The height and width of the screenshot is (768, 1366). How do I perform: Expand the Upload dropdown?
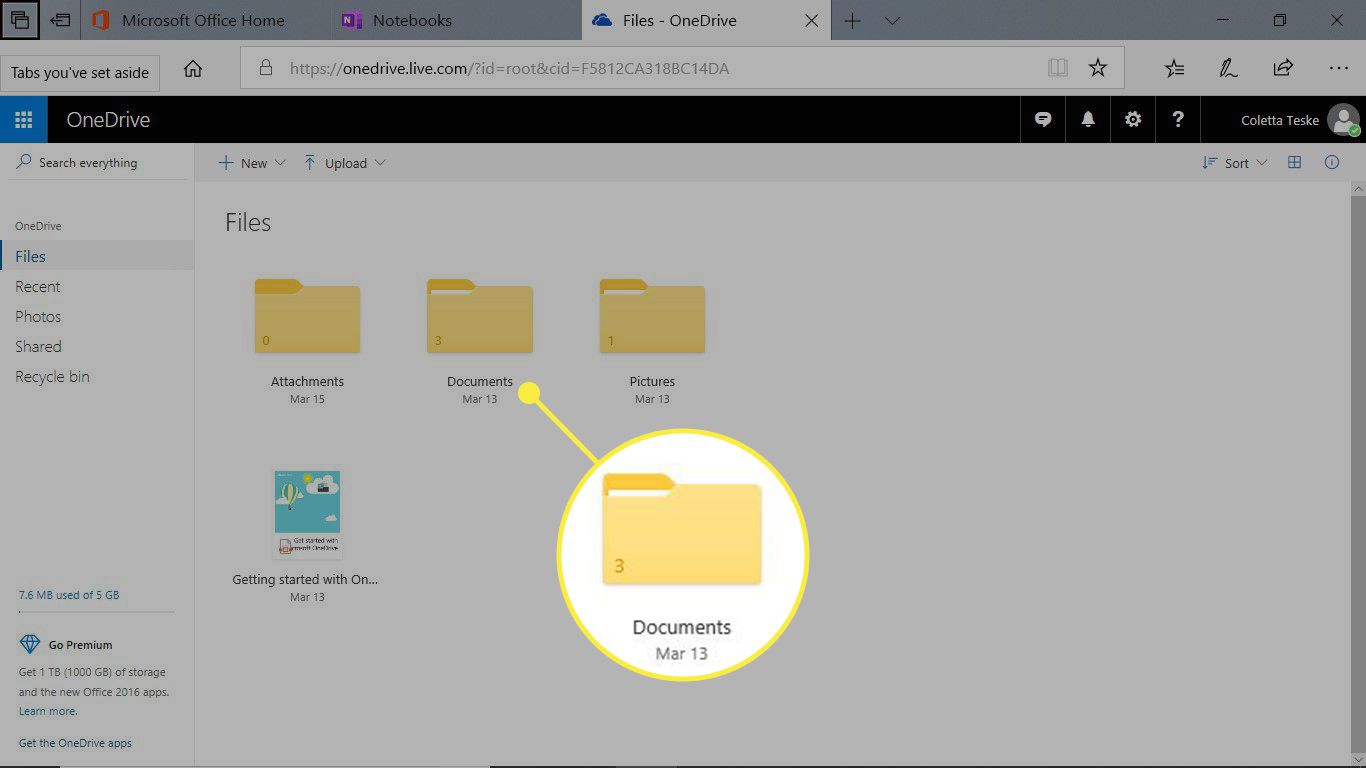point(344,163)
